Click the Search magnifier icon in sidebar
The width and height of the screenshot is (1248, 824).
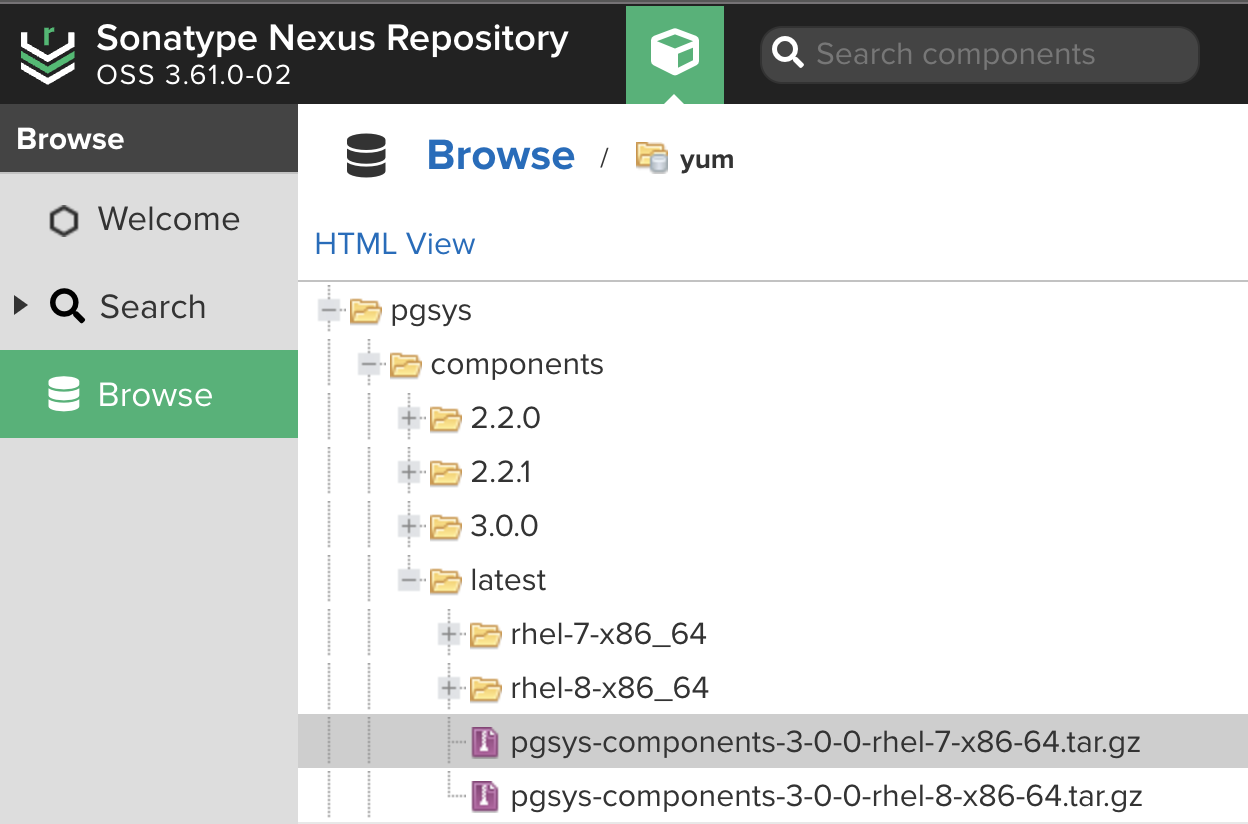coord(67,307)
